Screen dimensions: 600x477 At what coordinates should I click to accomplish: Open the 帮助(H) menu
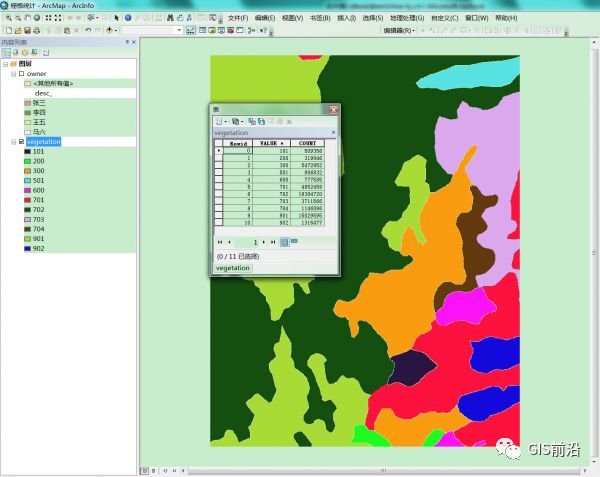point(506,18)
